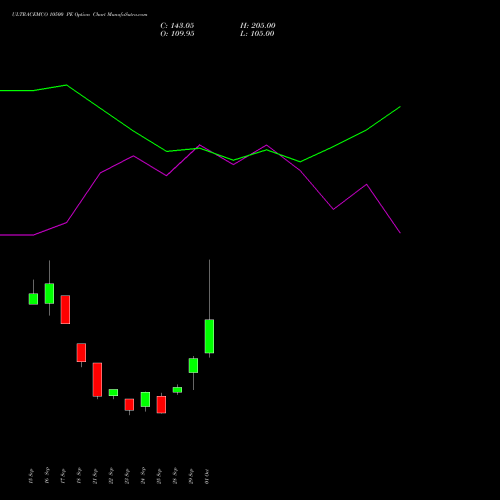This screenshot has width=500, height=500.
Task: Select the 15 Sep date label
Action: pyautogui.click(x=31, y=476)
